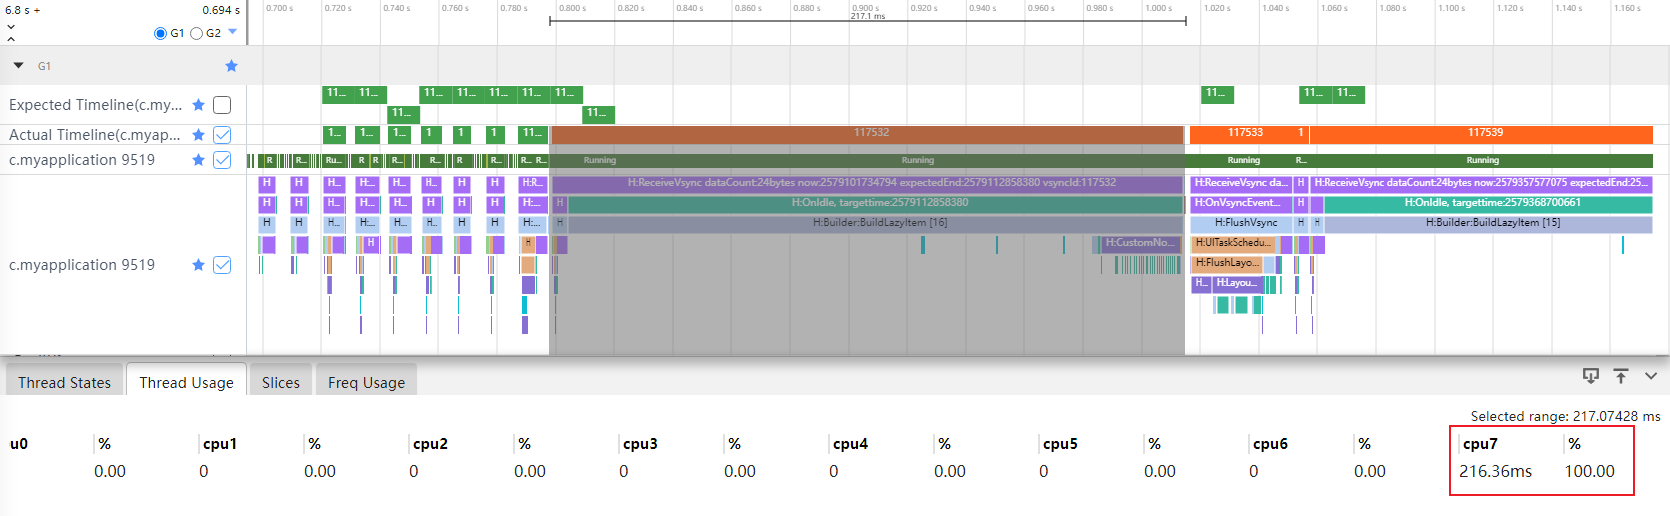Image resolution: width=1670 pixels, height=516 pixels.
Task: Open the blue dropdown arrow beside G2
Action: pos(233,32)
